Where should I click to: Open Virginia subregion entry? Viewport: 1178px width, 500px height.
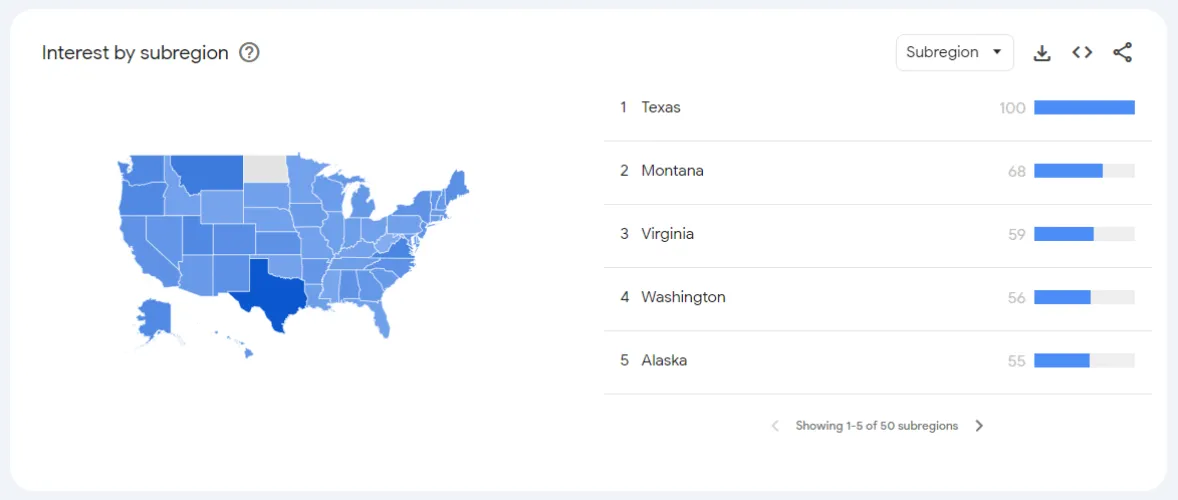(667, 234)
